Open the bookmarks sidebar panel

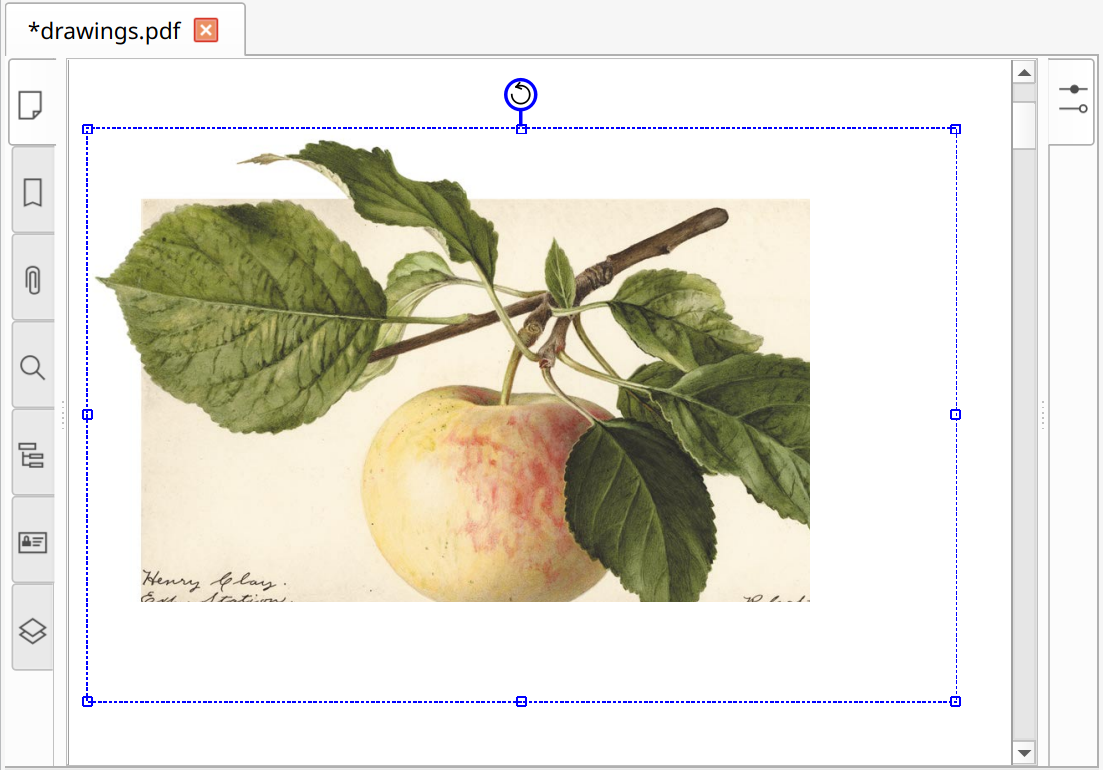click(32, 192)
